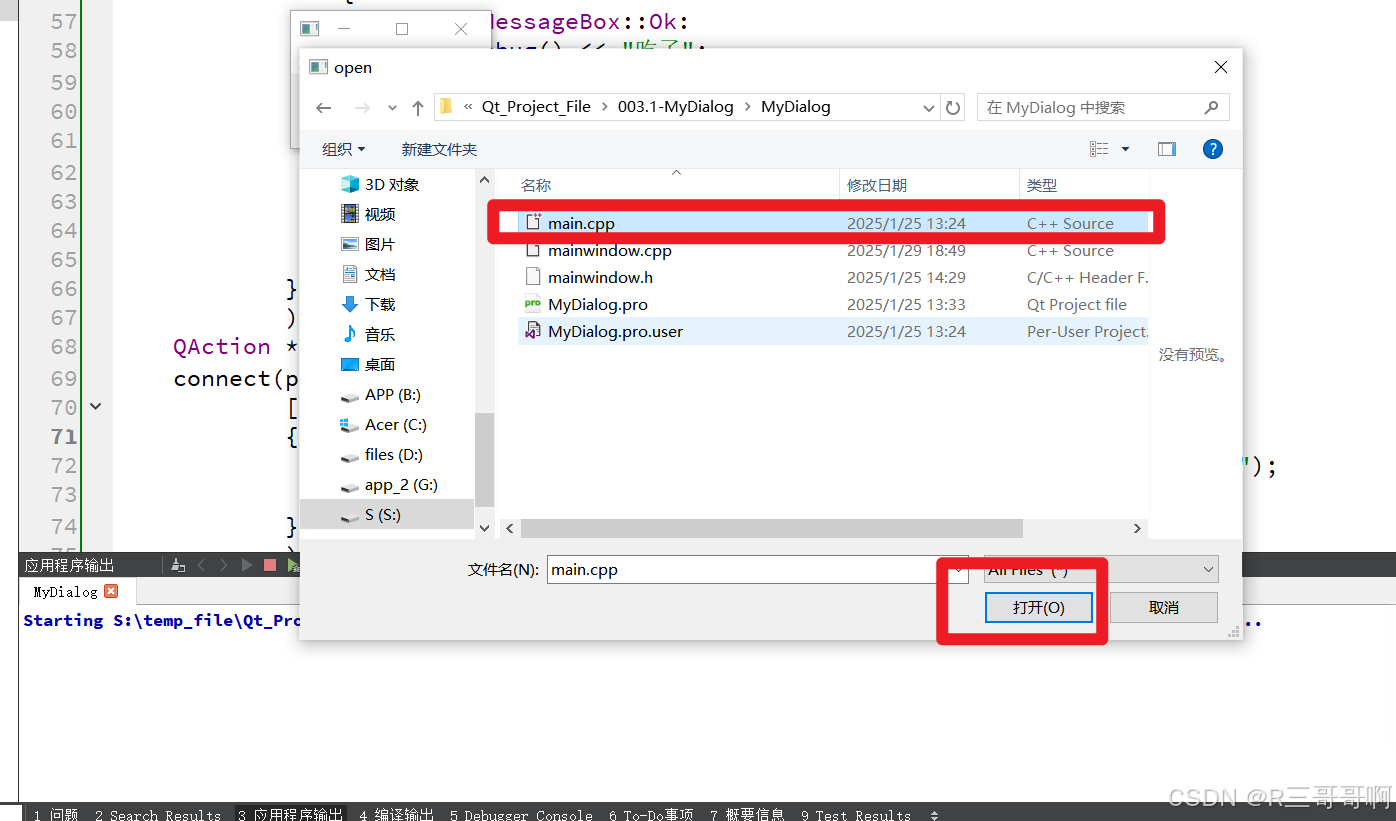The width and height of the screenshot is (1396, 821).
Task: Click the 取消 button
Action: coord(1164,607)
